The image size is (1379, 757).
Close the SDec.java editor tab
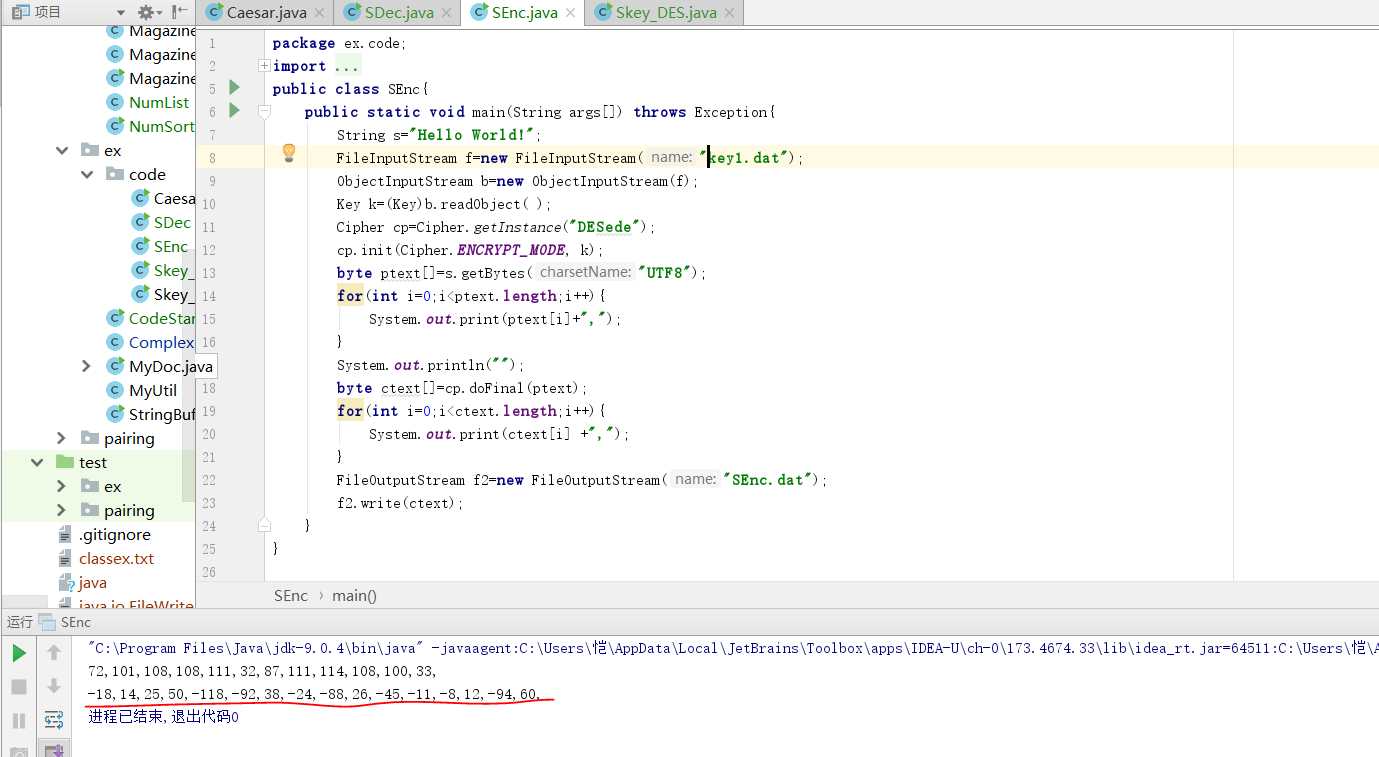coord(448,13)
